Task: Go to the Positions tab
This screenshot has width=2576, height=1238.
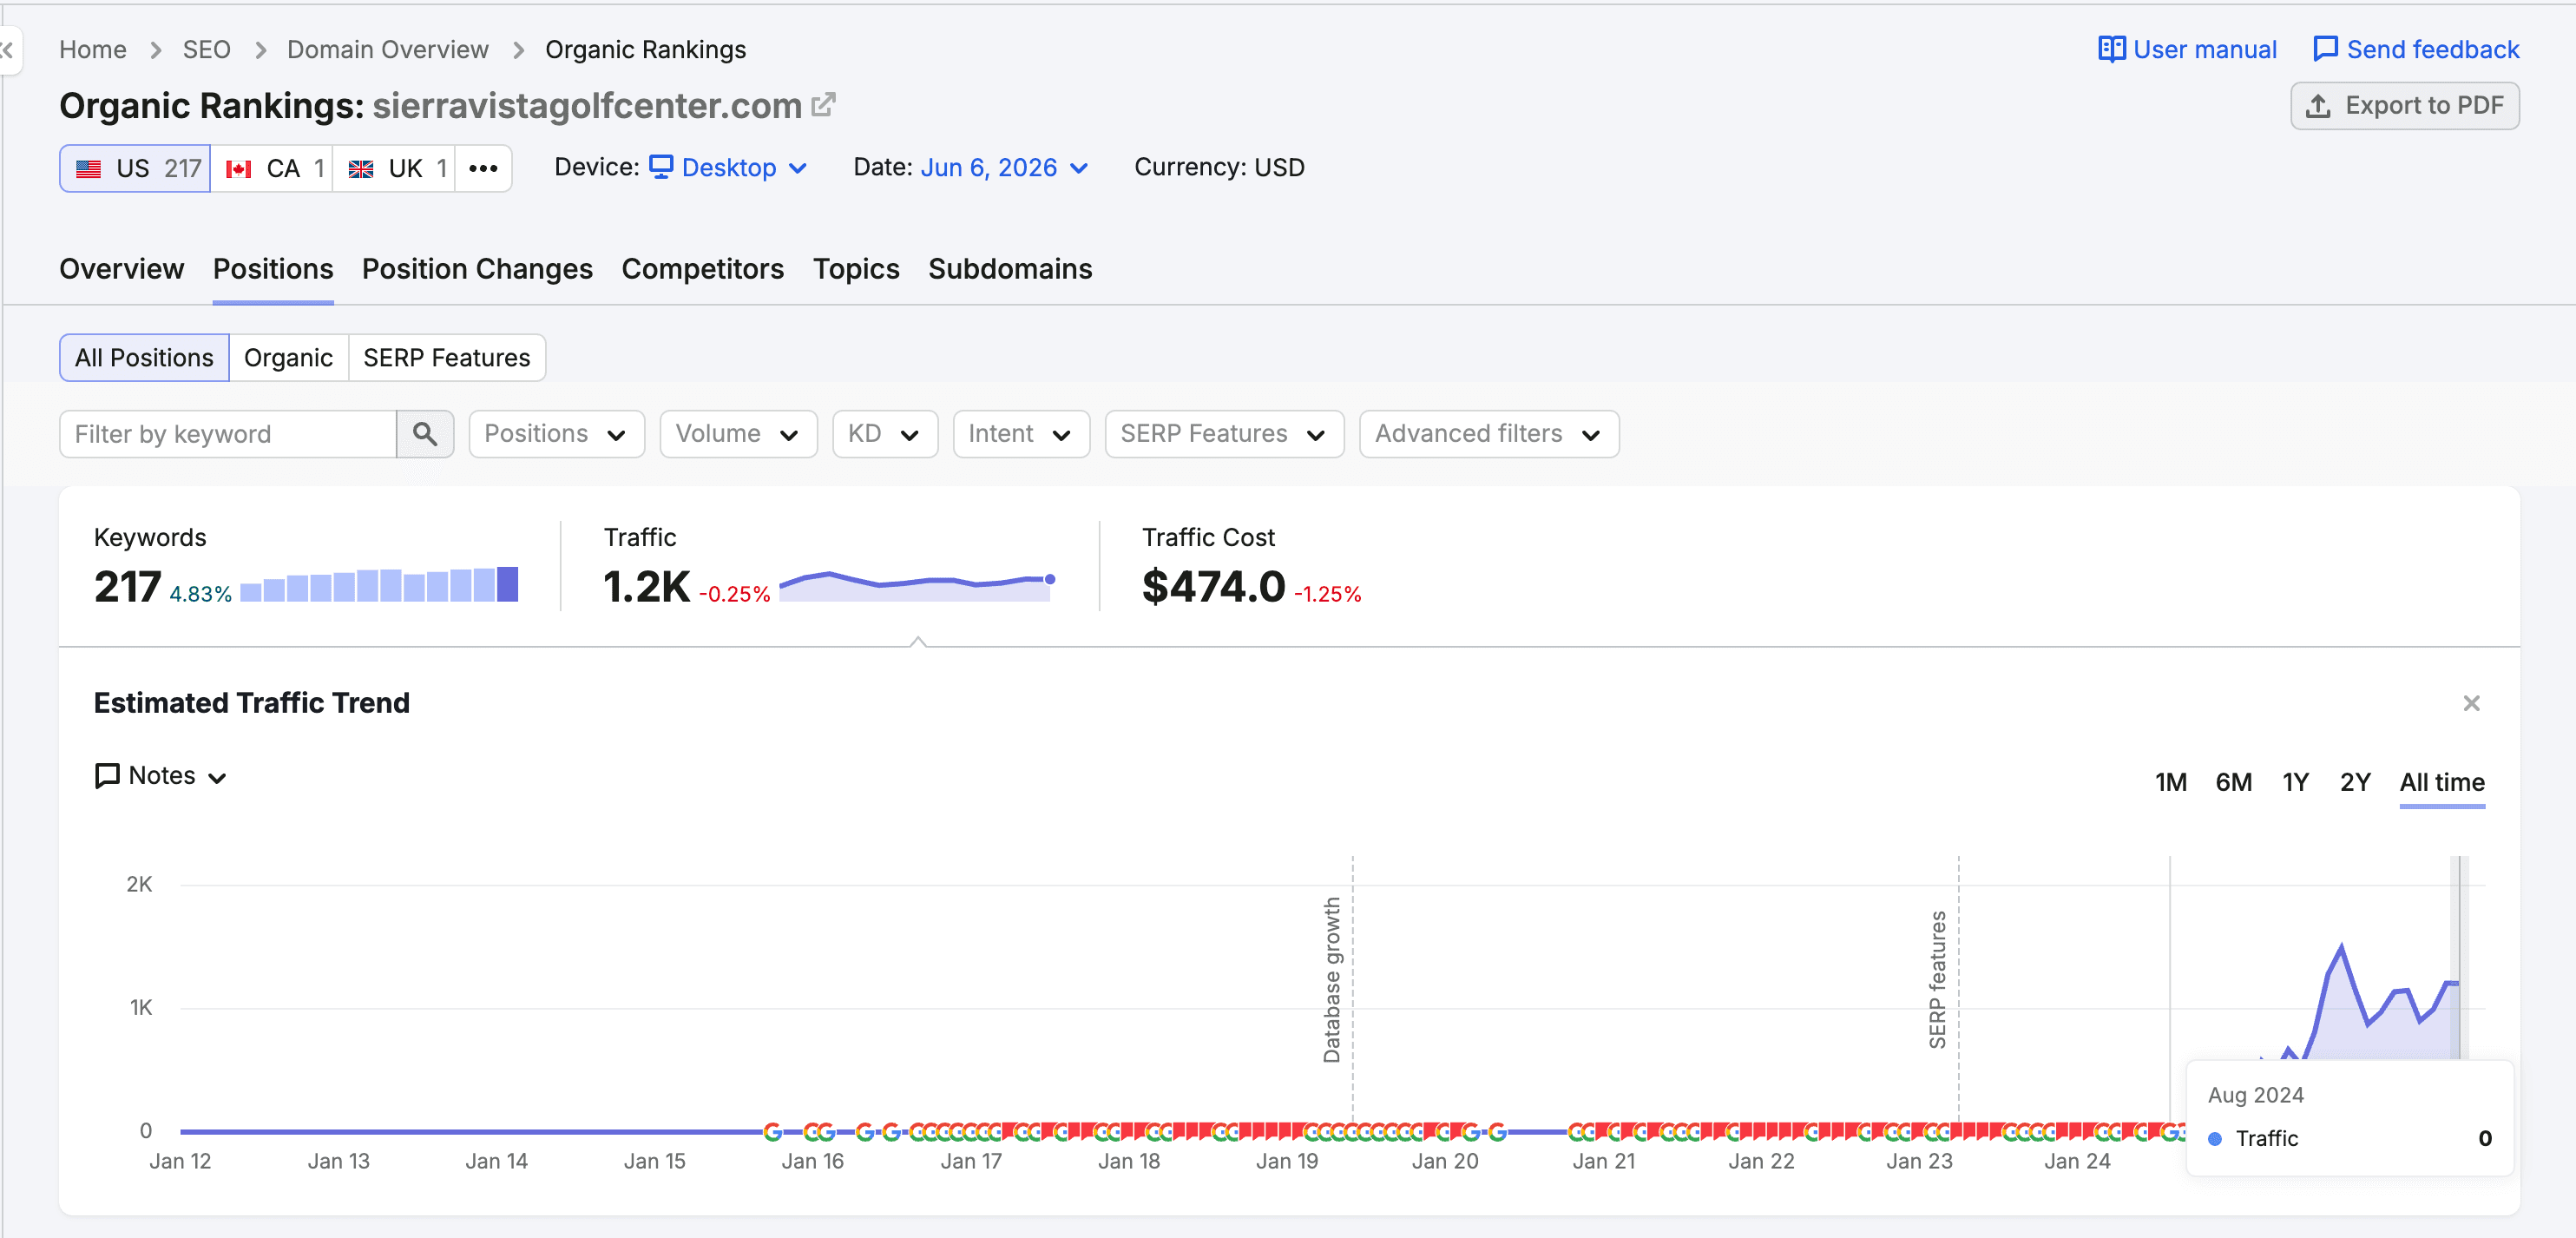Action: [273, 269]
